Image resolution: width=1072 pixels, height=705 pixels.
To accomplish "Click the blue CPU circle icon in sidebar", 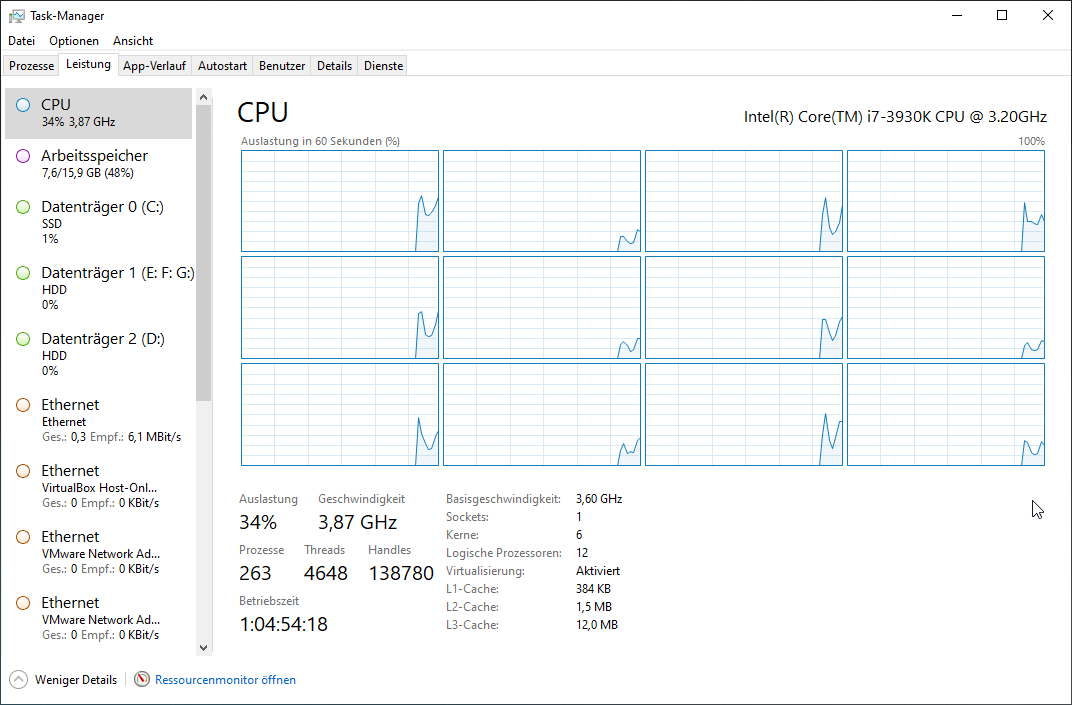I will [23, 105].
